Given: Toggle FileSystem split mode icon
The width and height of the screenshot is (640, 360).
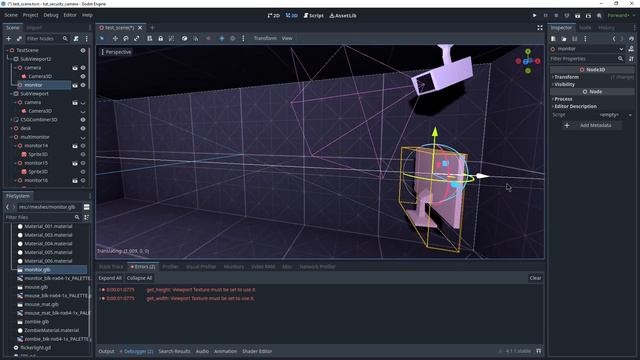Looking at the screenshot, I should pyautogui.click(x=87, y=207).
